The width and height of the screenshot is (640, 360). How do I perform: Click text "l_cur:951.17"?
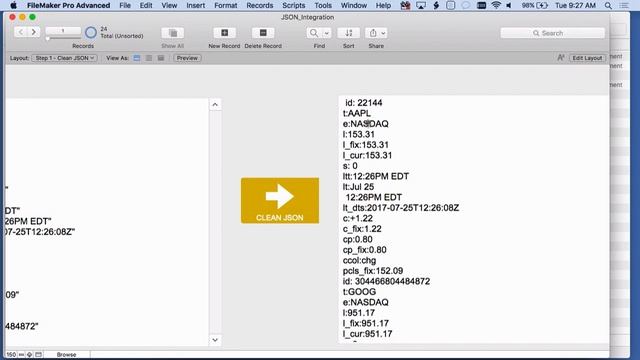click(367, 334)
